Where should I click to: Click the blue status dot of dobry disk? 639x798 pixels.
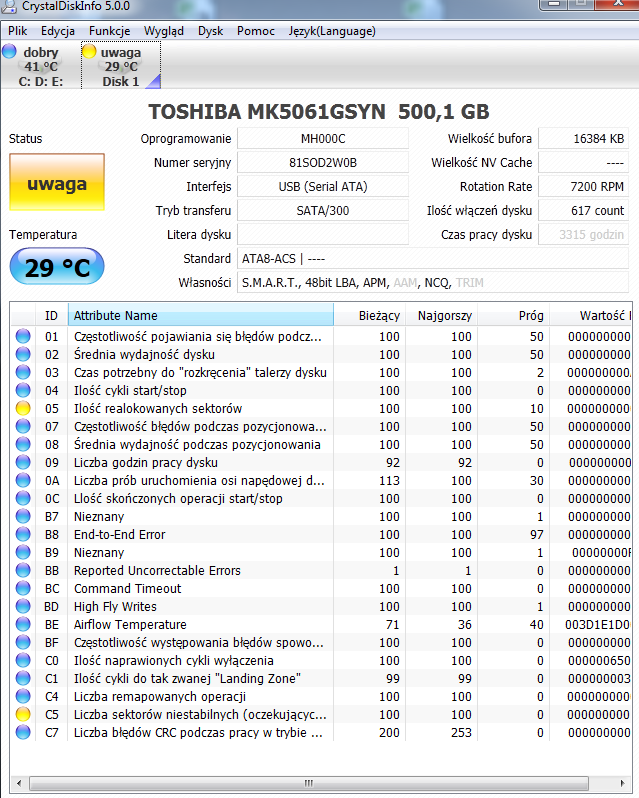pyautogui.click(x=9, y=51)
